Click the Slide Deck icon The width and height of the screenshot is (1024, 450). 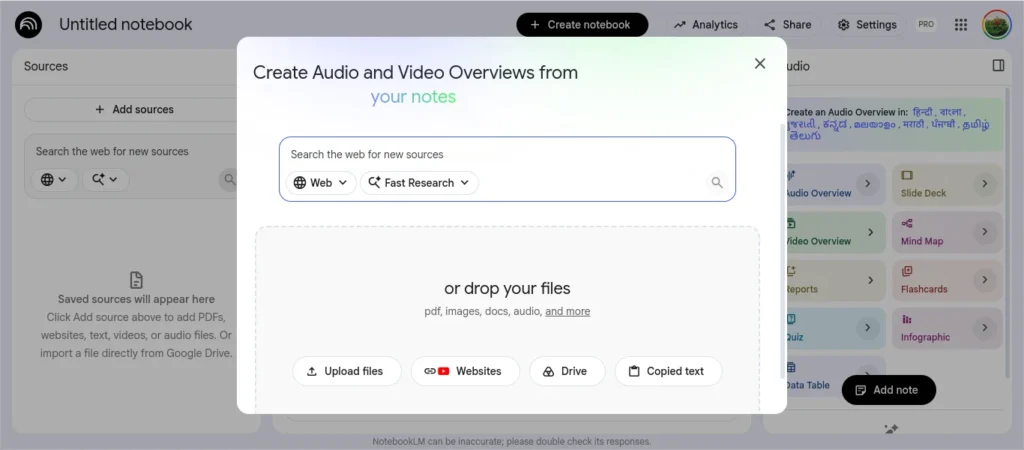click(907, 175)
